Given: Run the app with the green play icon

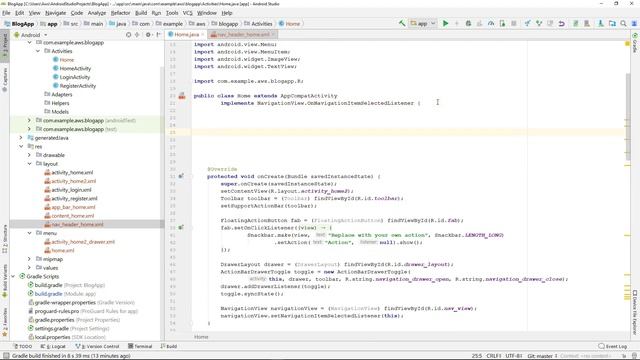Looking at the screenshot, I should (x=446, y=24).
